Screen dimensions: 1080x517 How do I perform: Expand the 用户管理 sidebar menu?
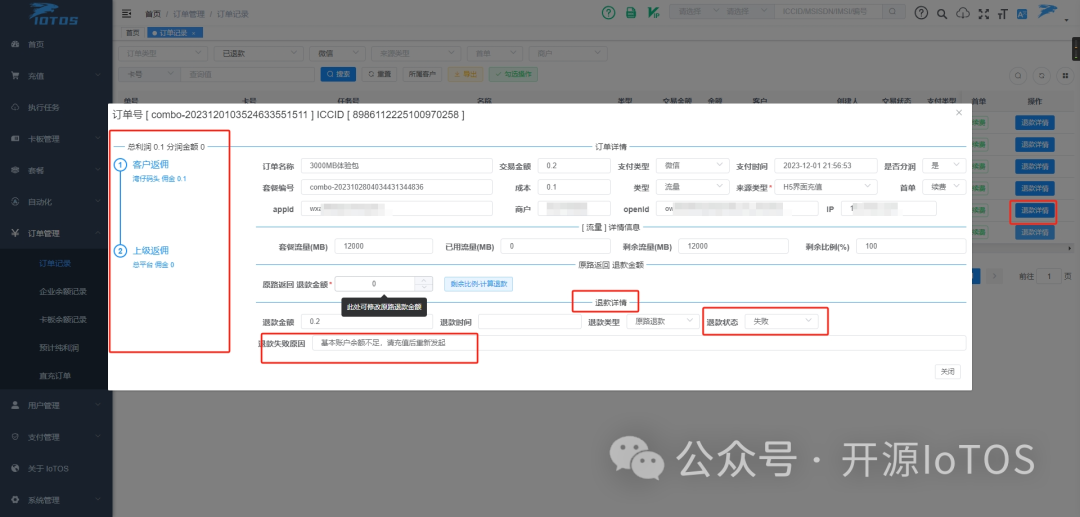point(56,405)
